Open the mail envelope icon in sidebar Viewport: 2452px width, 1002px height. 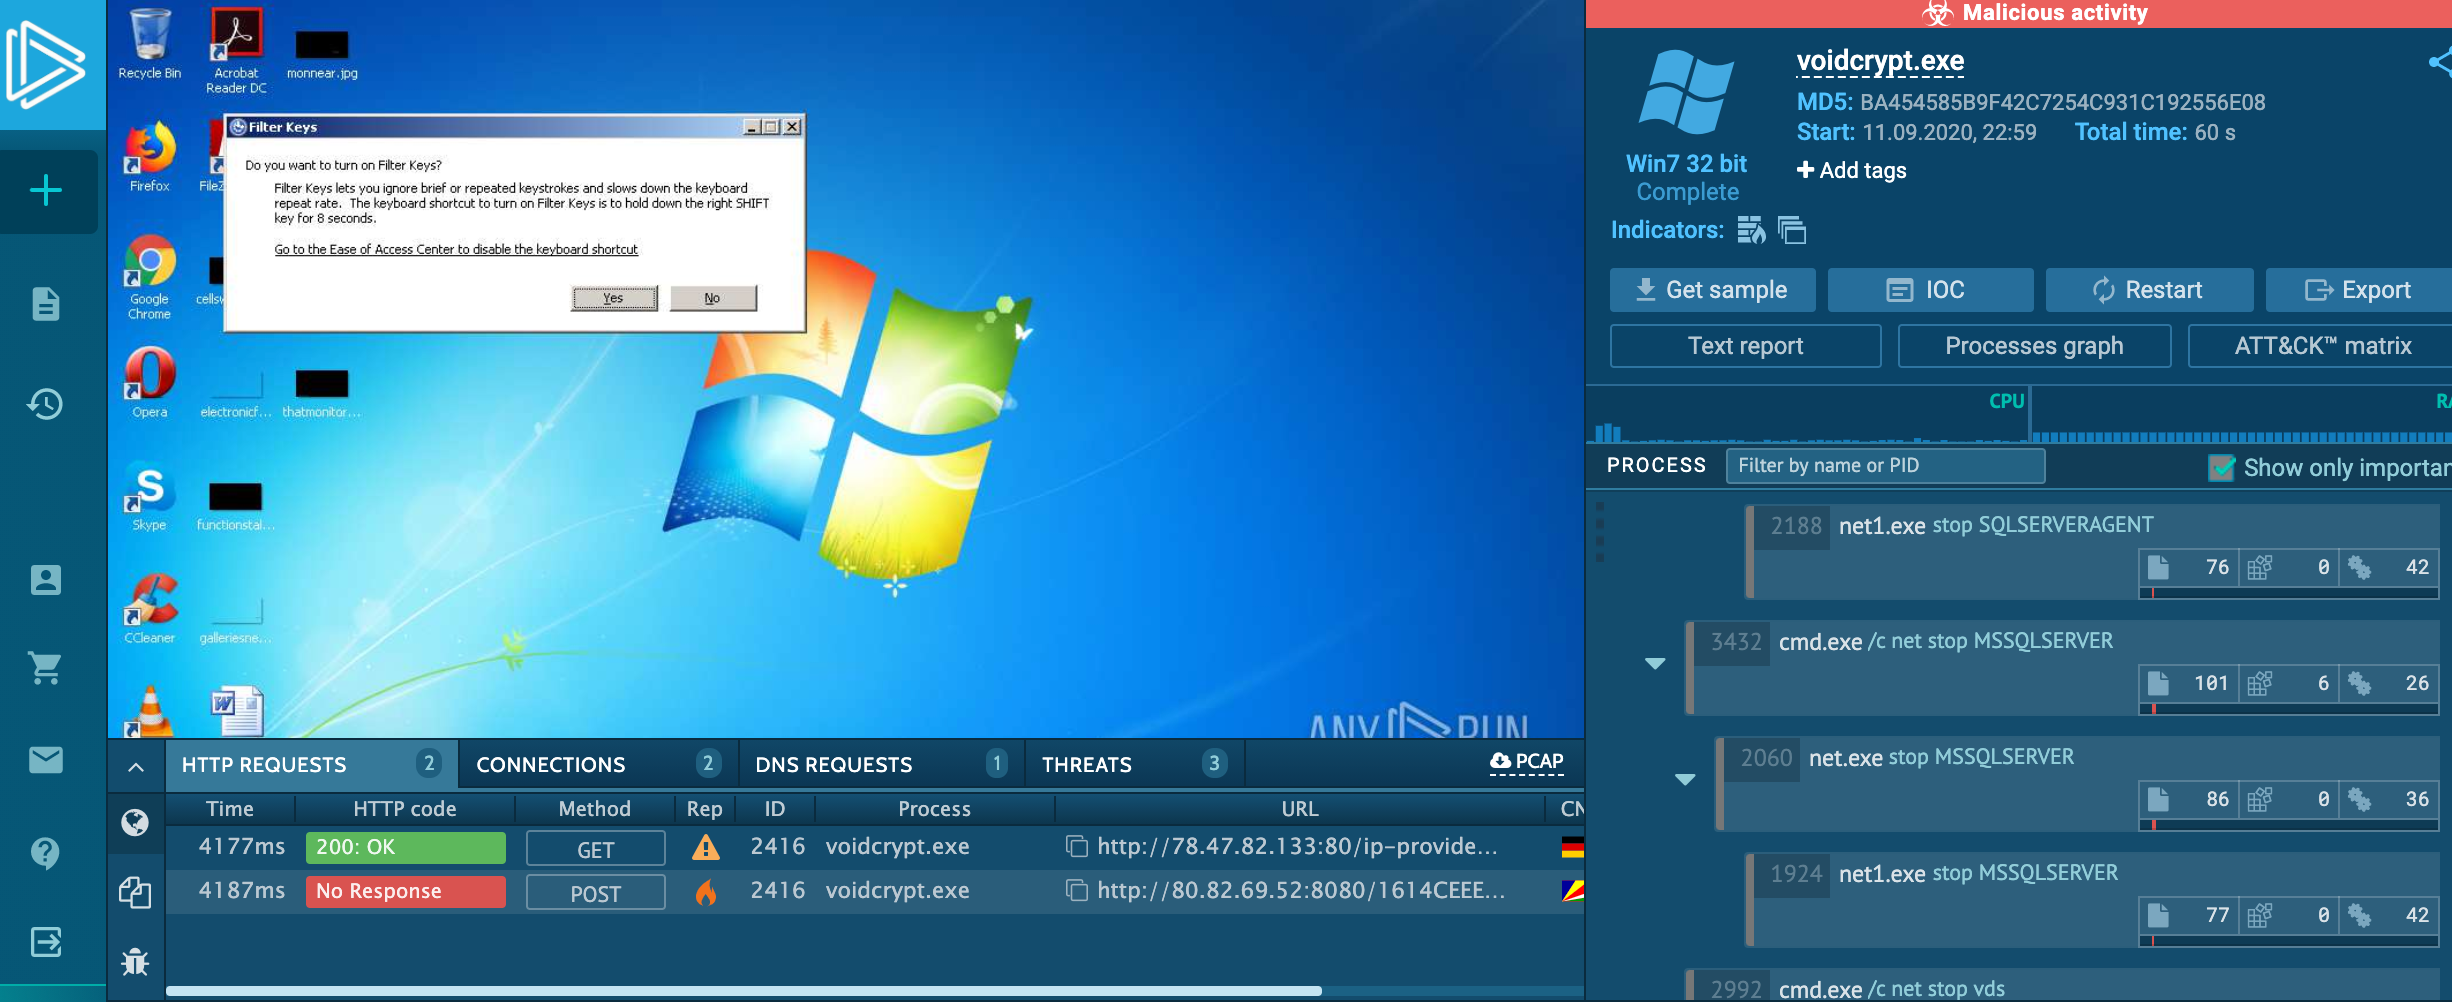(46, 760)
